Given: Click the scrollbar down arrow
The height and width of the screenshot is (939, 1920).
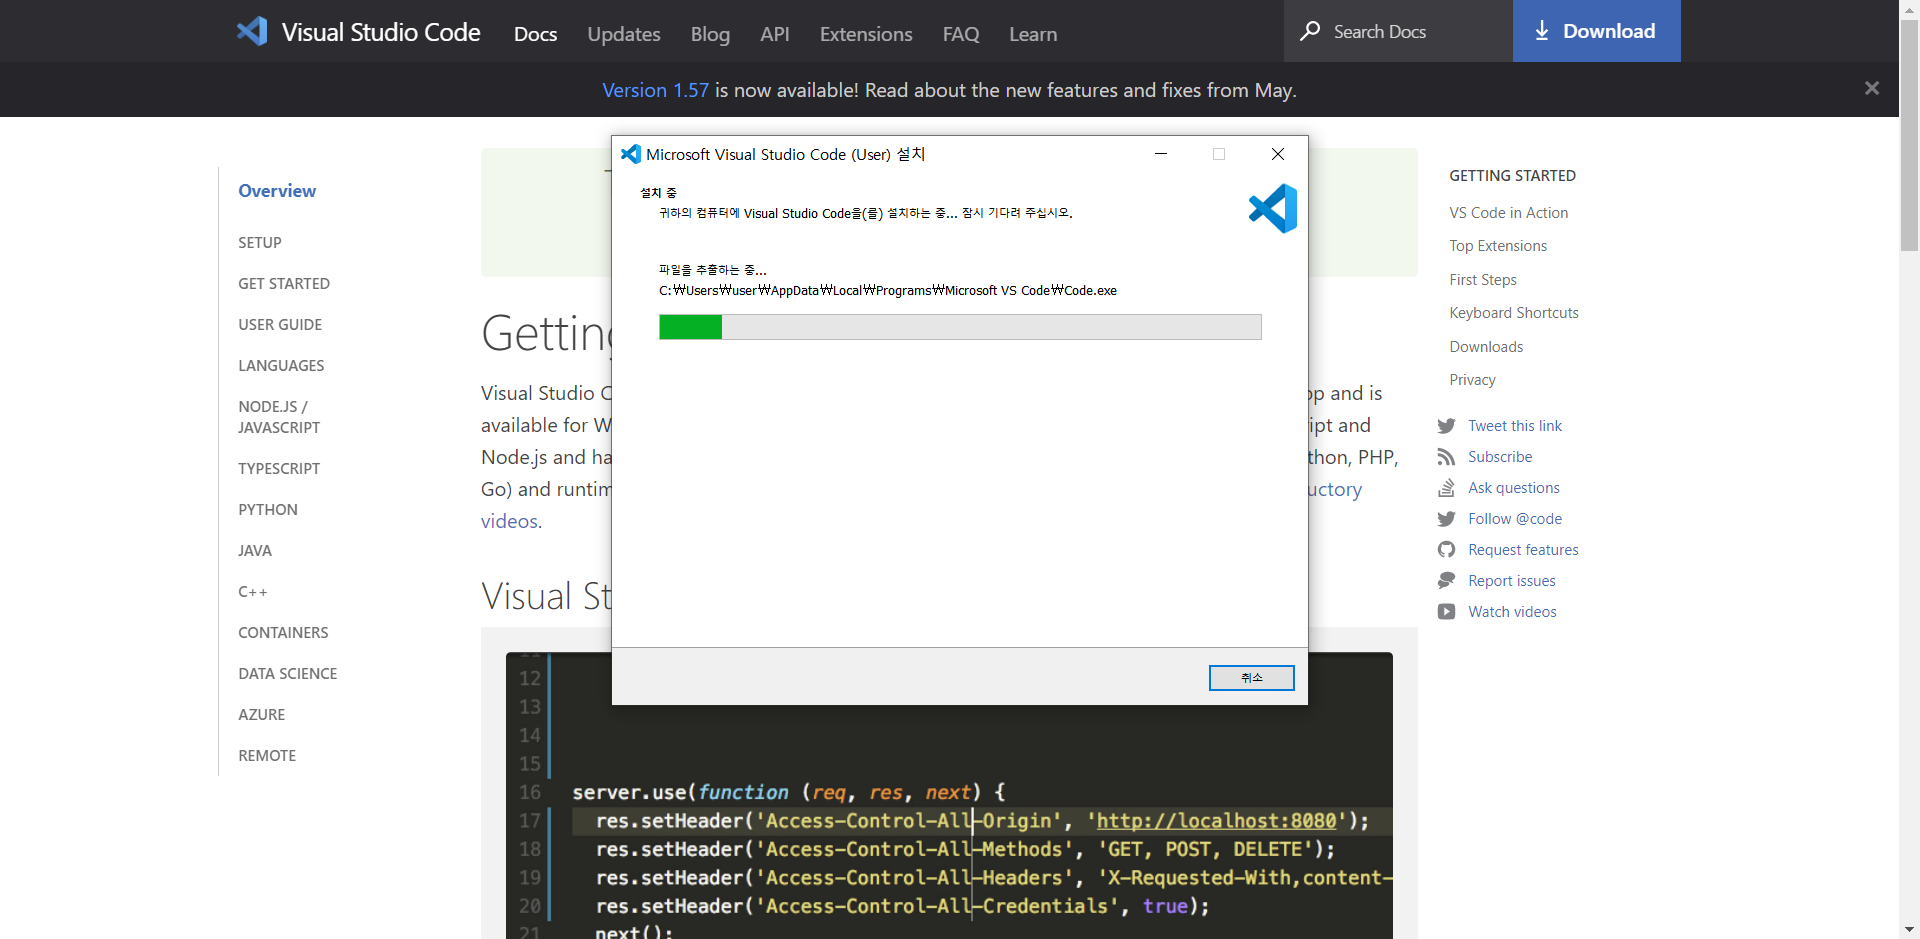Looking at the screenshot, I should tap(1909, 930).
